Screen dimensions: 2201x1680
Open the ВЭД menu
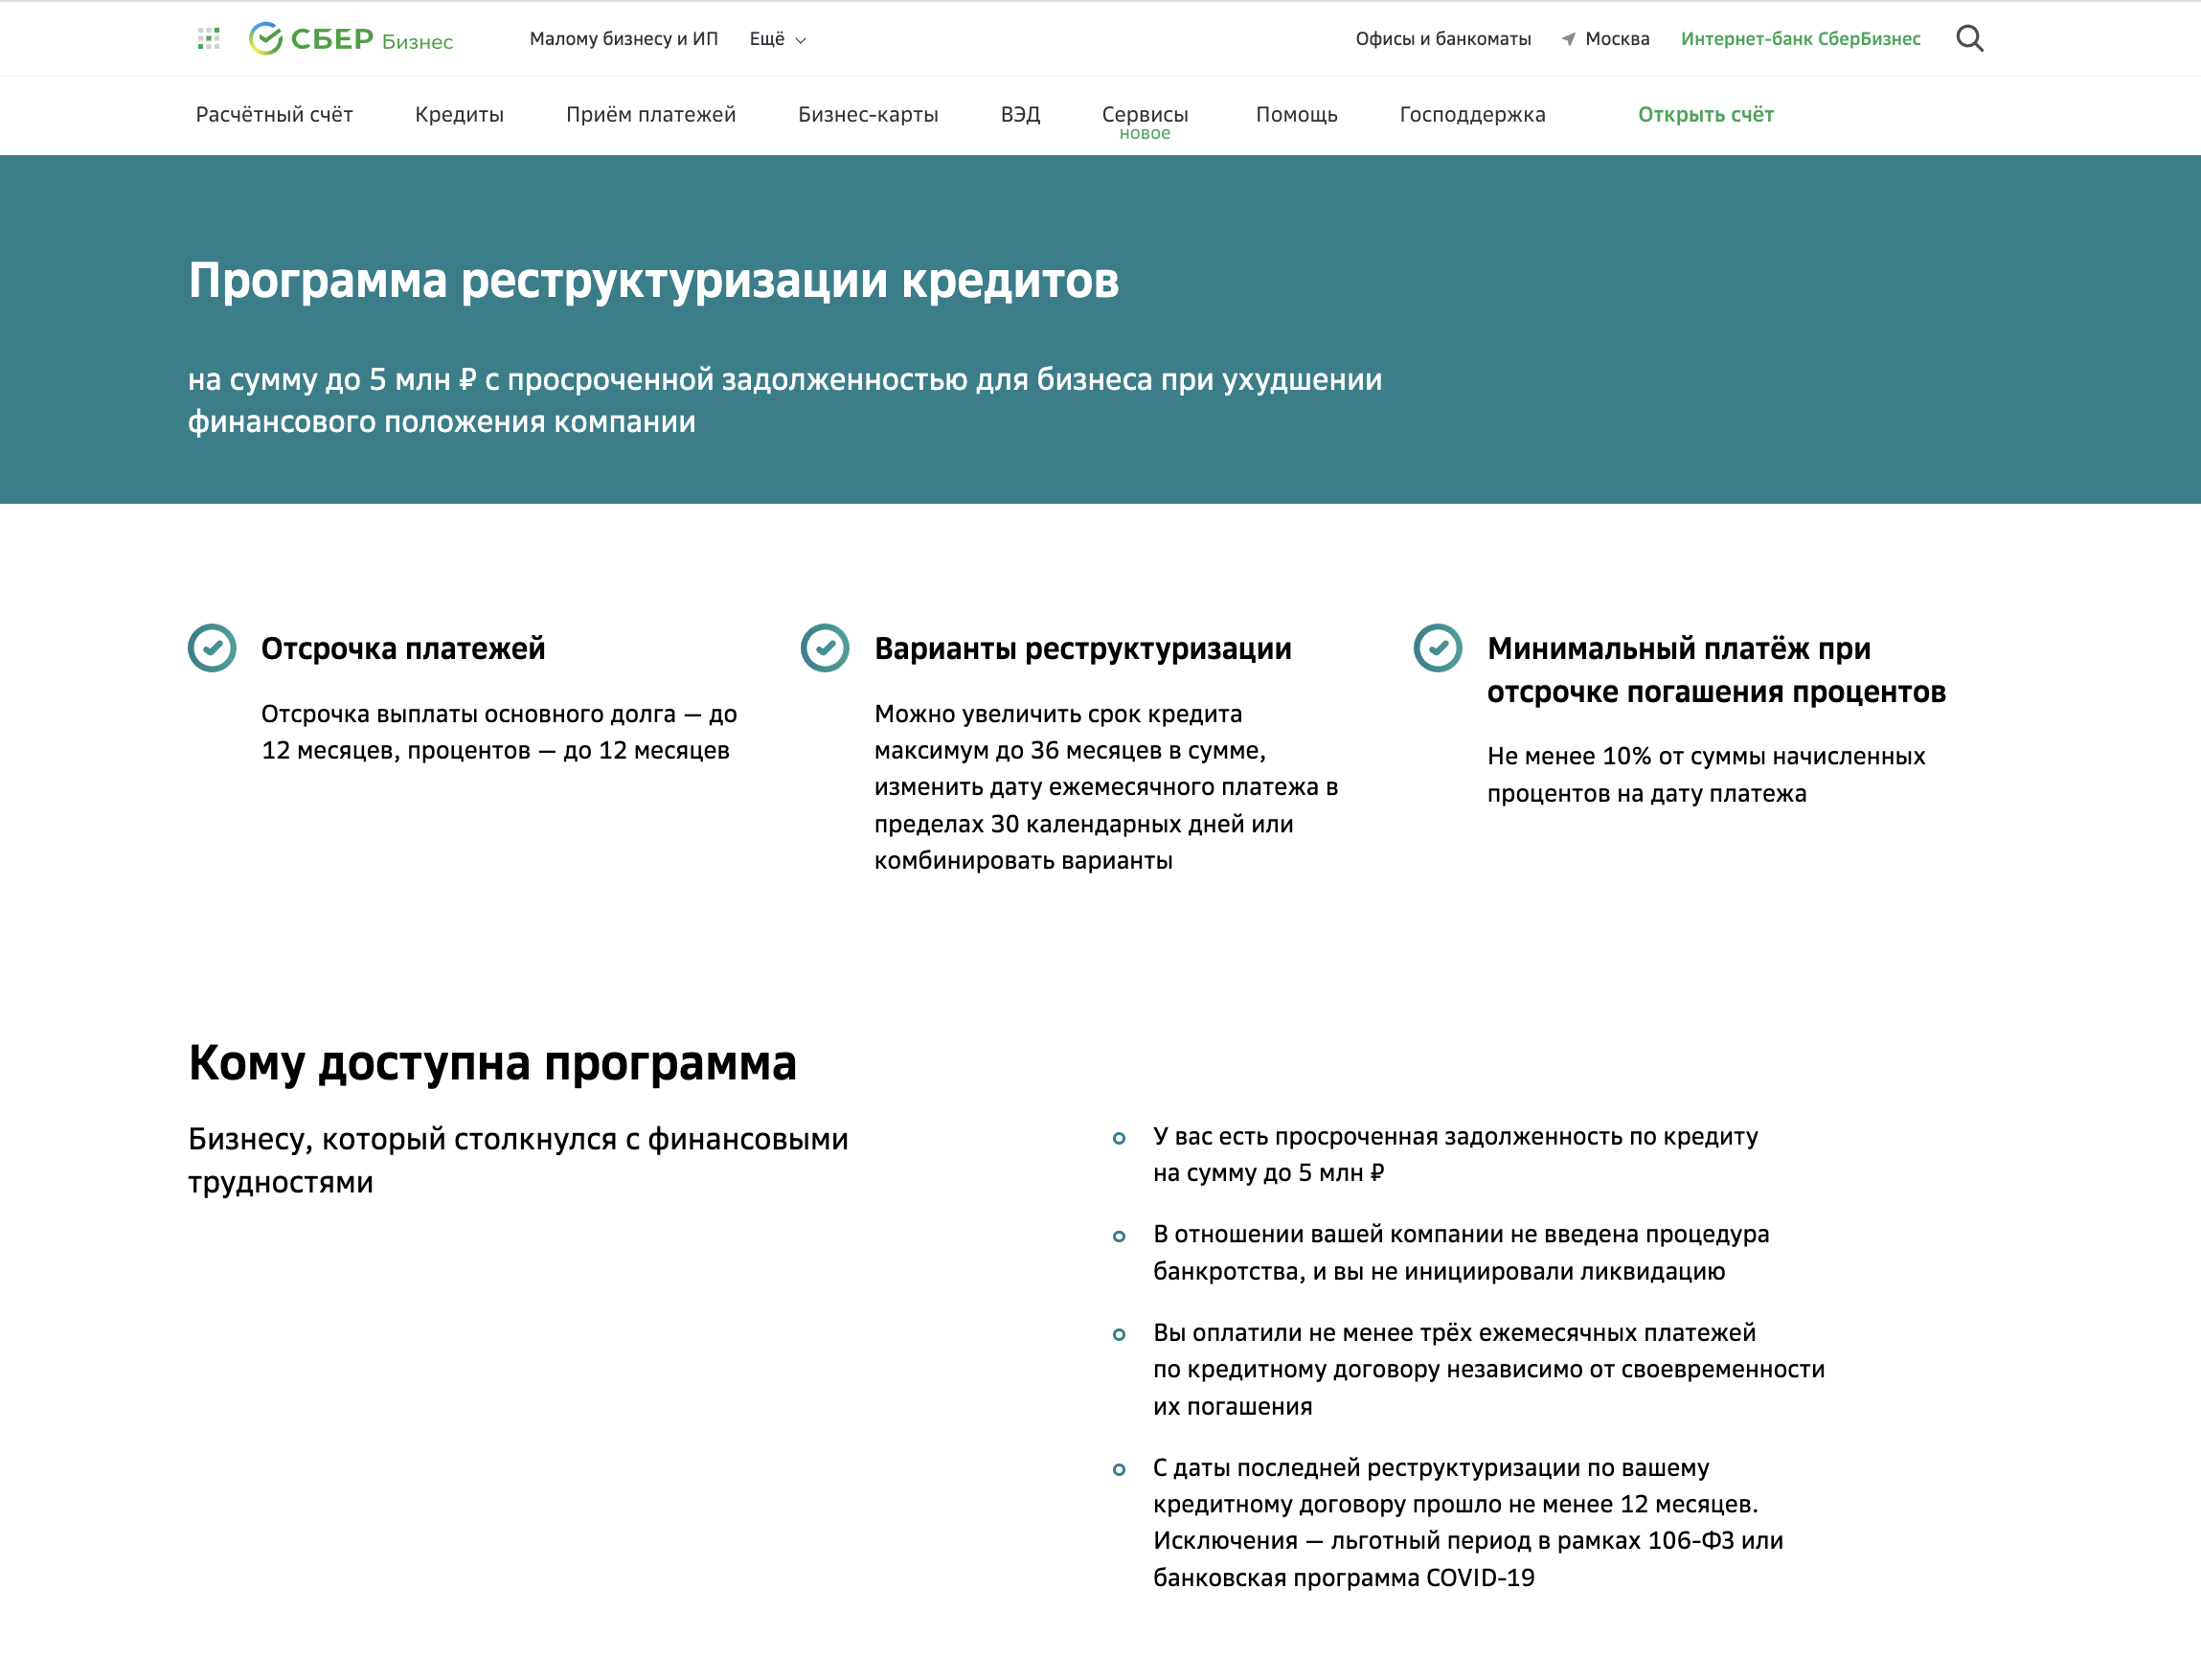[x=1020, y=114]
